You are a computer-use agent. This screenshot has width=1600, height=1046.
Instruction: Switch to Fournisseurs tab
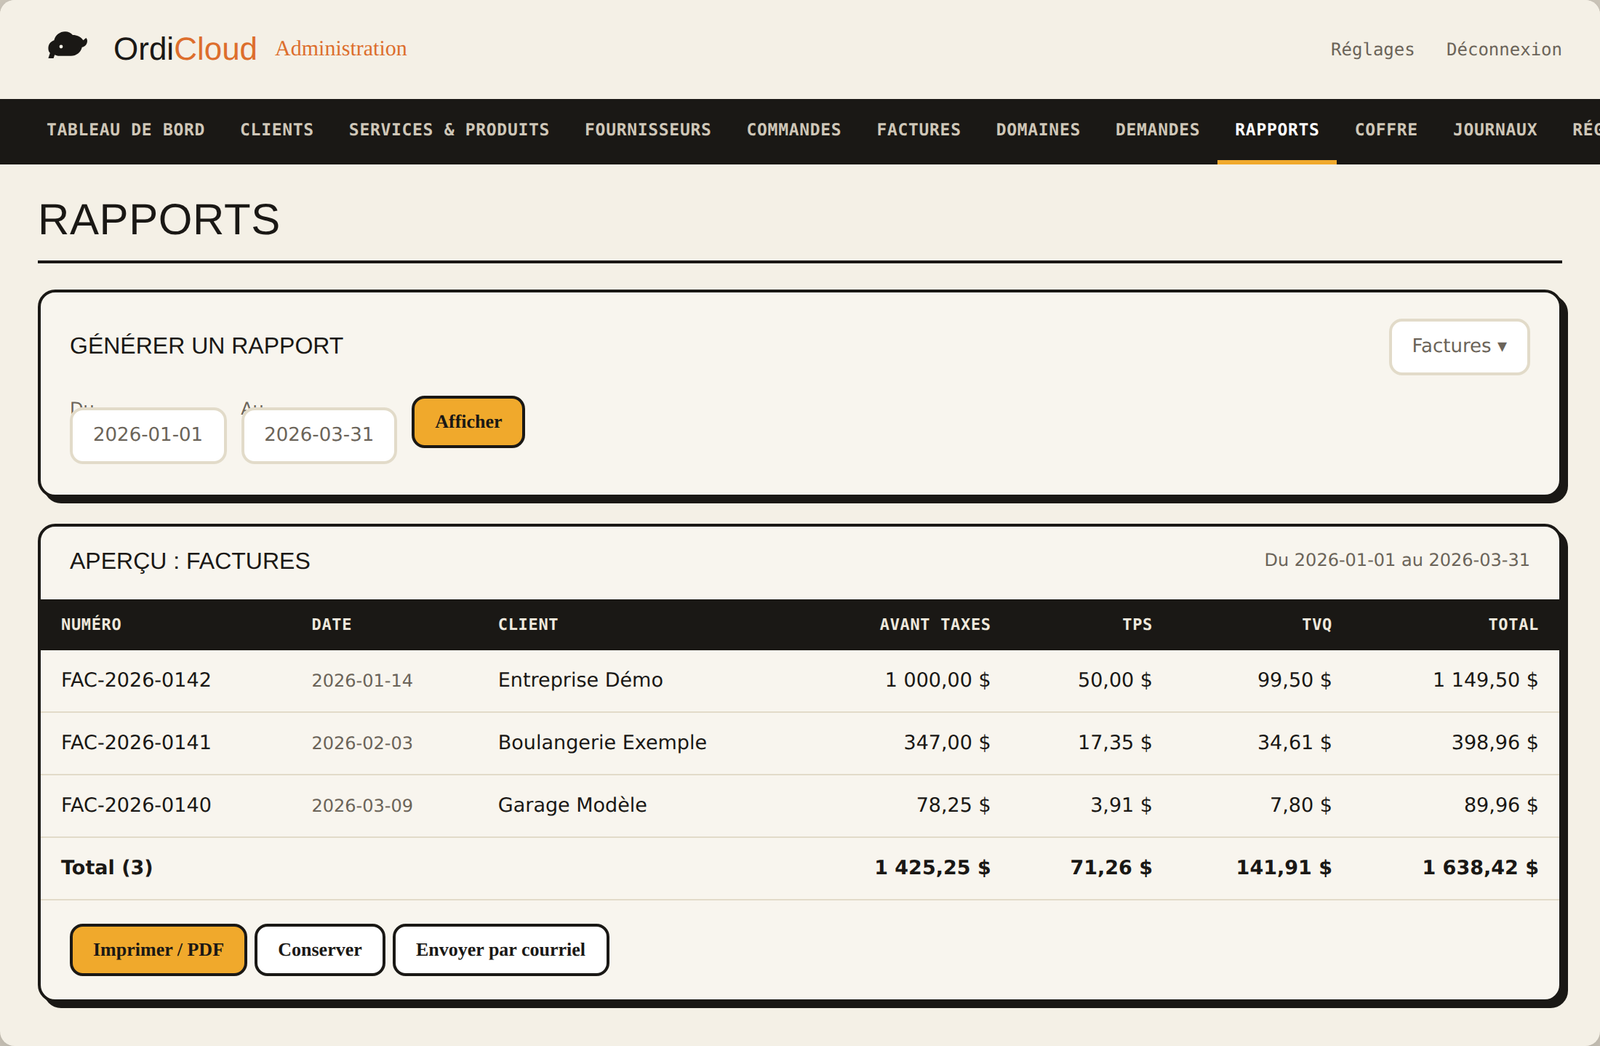pyautogui.click(x=648, y=130)
